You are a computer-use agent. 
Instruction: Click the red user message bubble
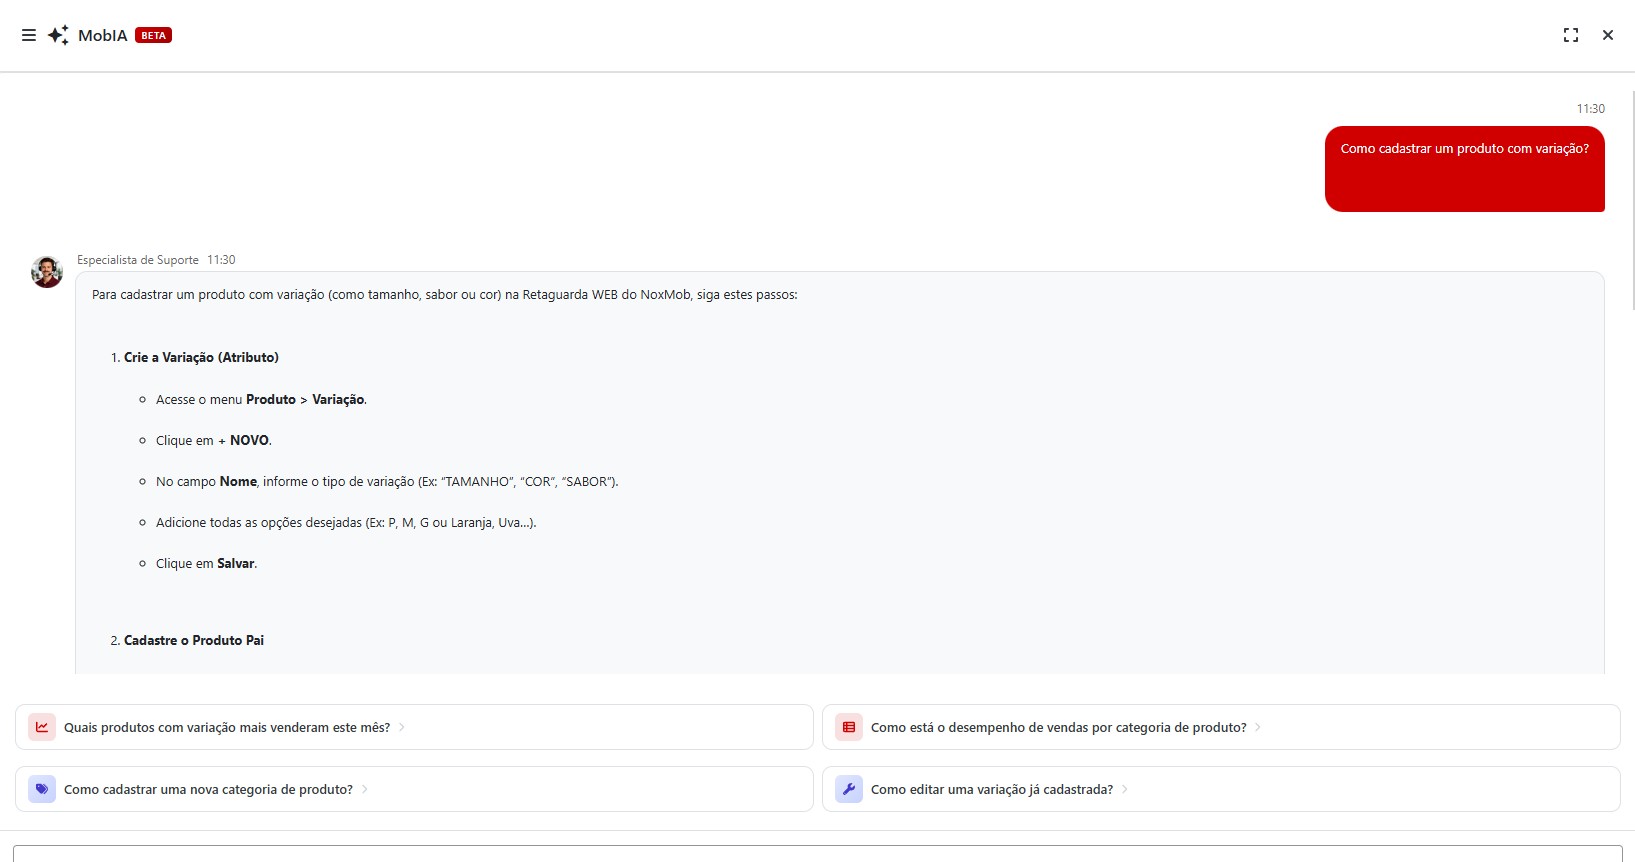[x=1464, y=169]
